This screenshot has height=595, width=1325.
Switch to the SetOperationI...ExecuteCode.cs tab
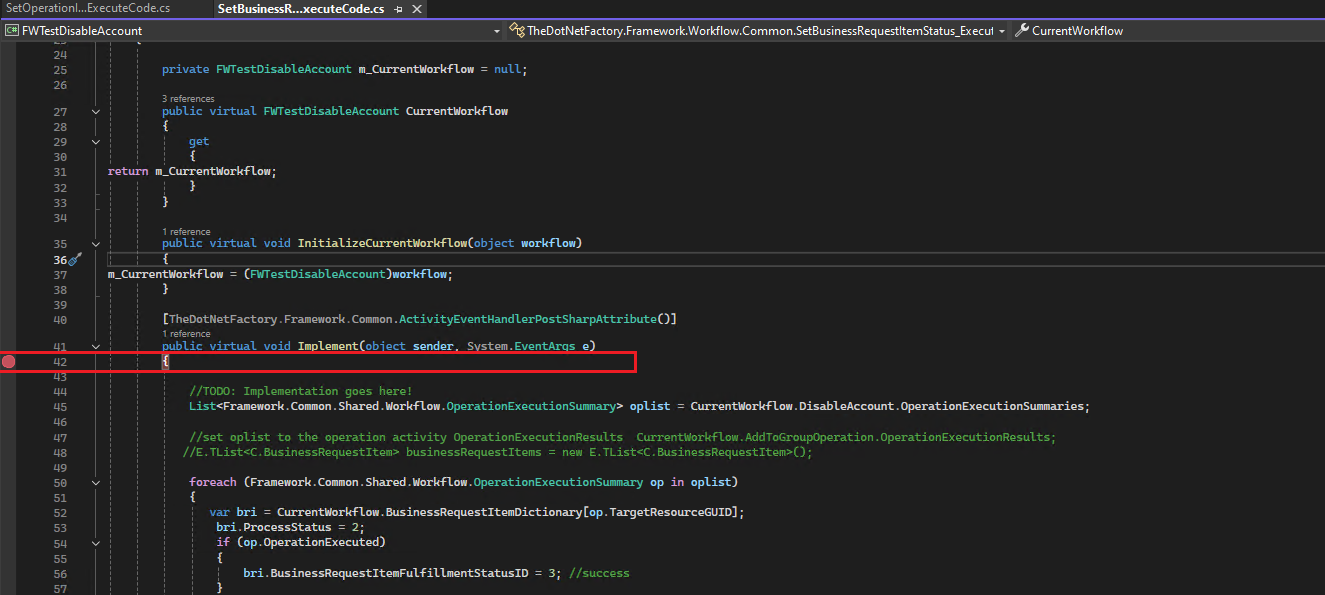pyautogui.click(x=88, y=8)
